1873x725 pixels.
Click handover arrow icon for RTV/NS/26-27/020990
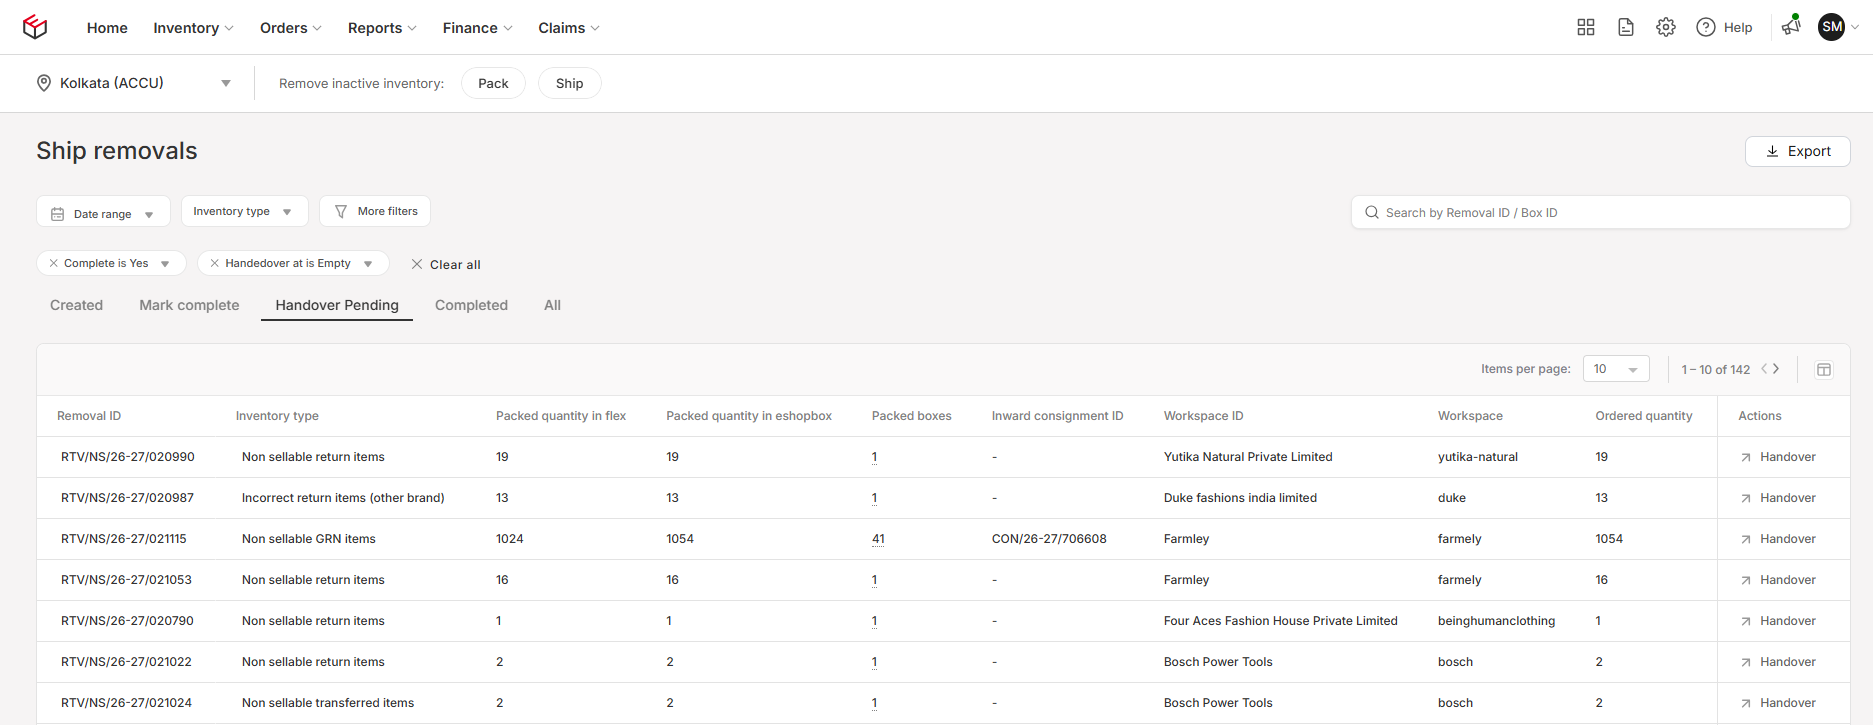[1746, 457]
